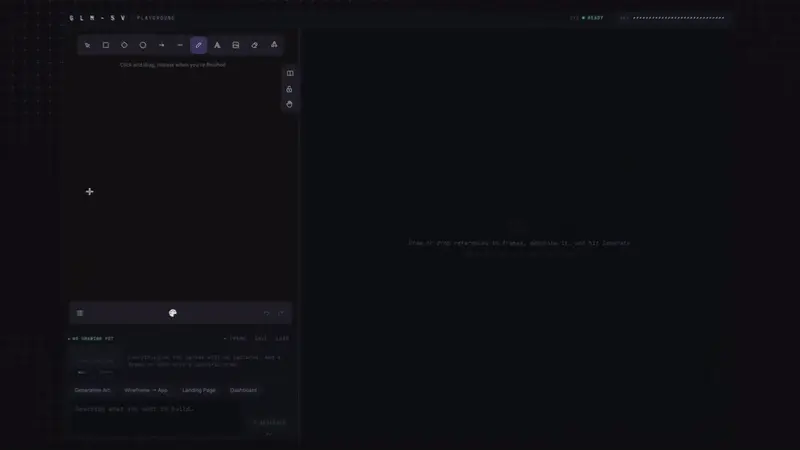Viewport: 800px width, 450px height.
Task: Click the highlighted pencil draw tool
Action: 198,45
